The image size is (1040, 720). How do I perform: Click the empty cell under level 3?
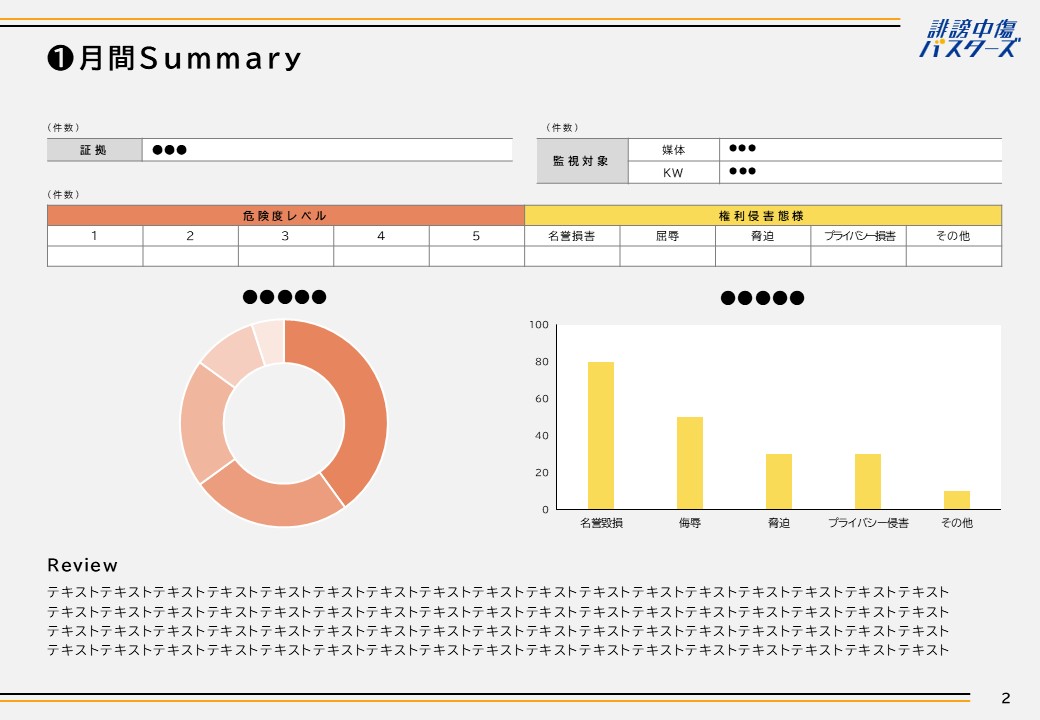point(285,256)
